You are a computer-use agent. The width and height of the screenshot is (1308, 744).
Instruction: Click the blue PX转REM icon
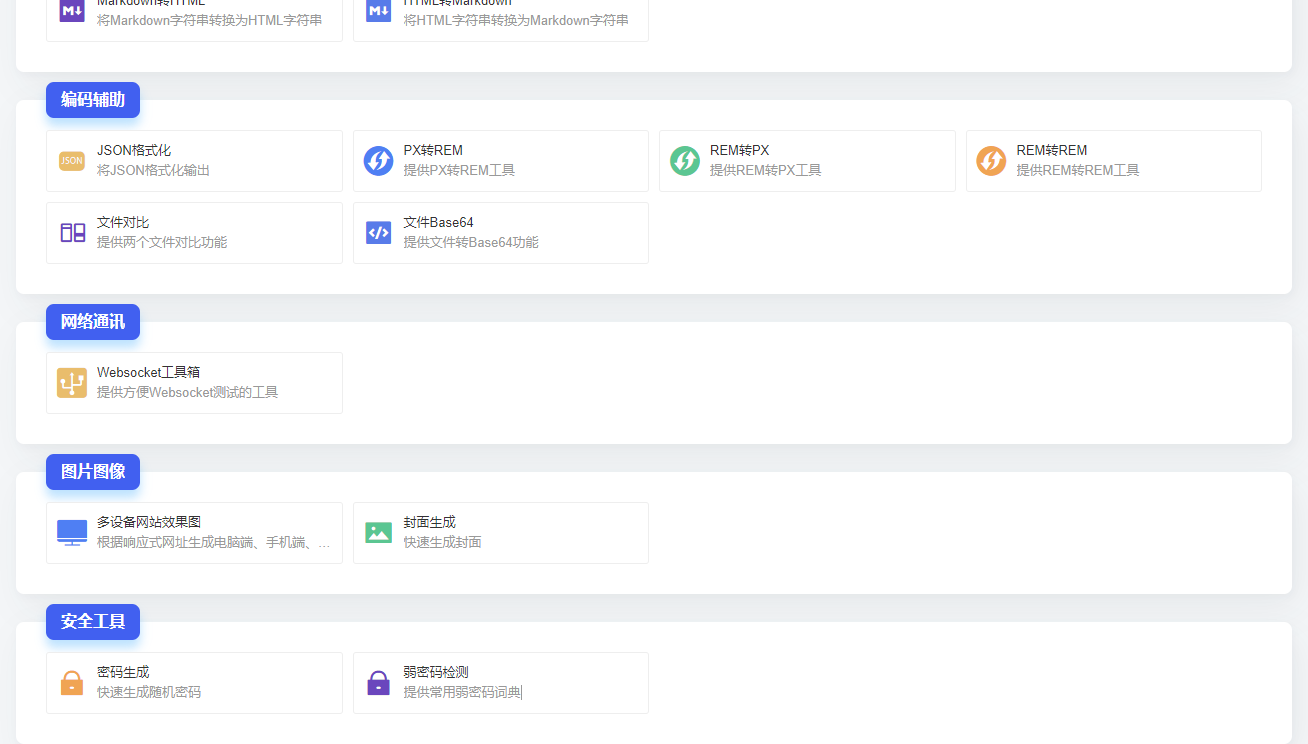click(x=378, y=161)
